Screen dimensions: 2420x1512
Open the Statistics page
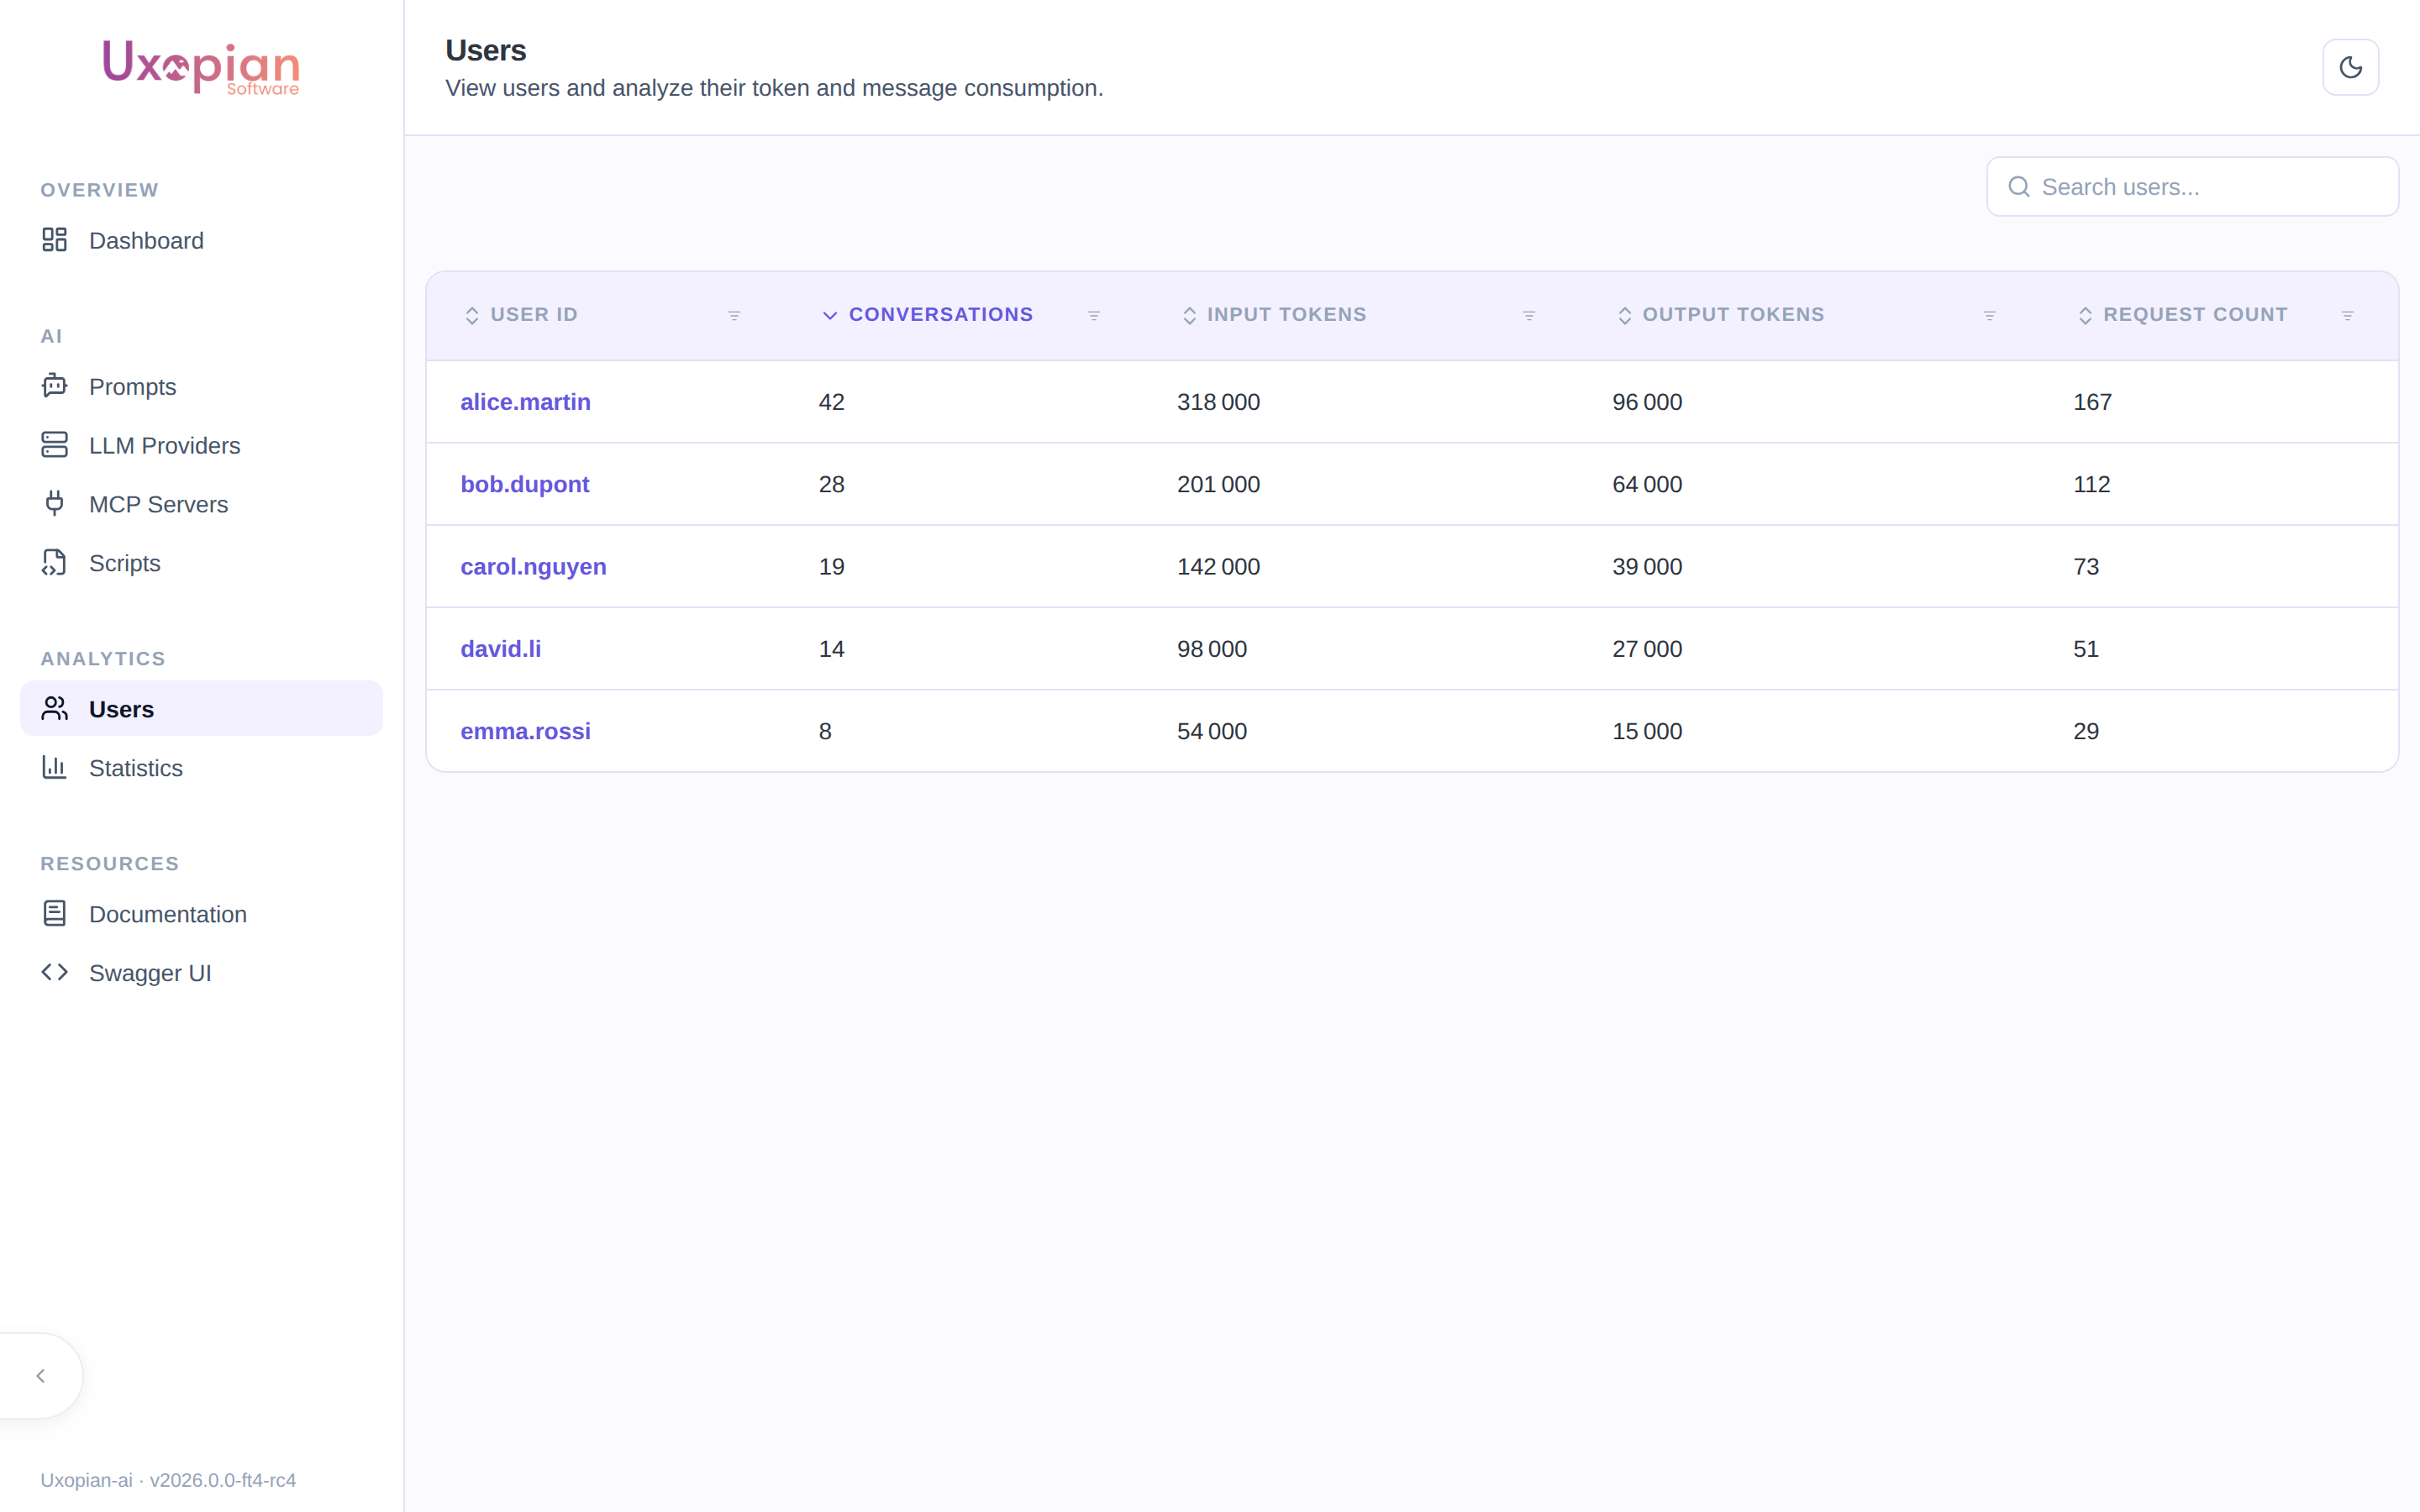pyautogui.click(x=201, y=768)
